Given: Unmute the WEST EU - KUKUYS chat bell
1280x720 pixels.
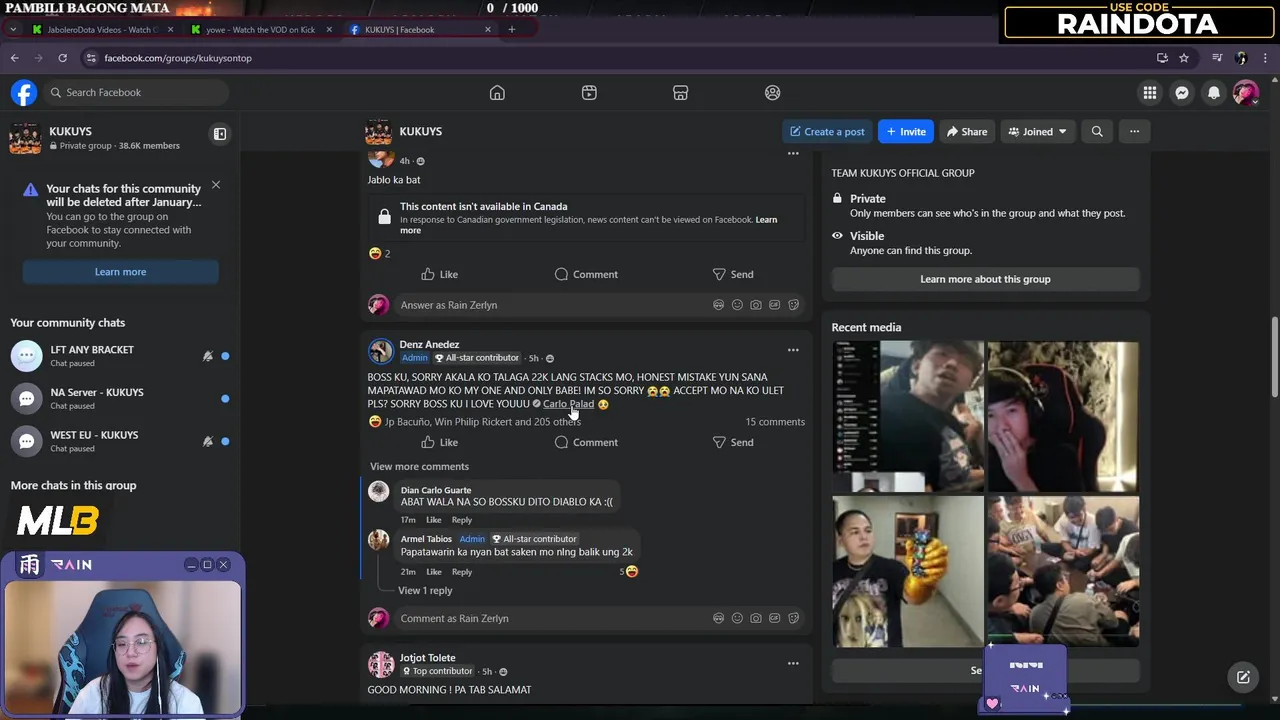Looking at the screenshot, I should click(208, 441).
